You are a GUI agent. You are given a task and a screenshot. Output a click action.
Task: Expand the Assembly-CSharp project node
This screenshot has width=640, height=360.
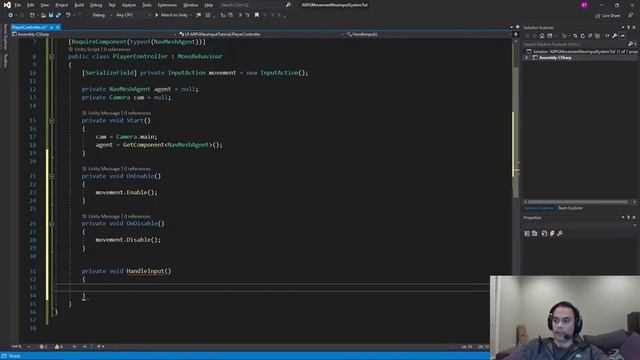click(527, 58)
